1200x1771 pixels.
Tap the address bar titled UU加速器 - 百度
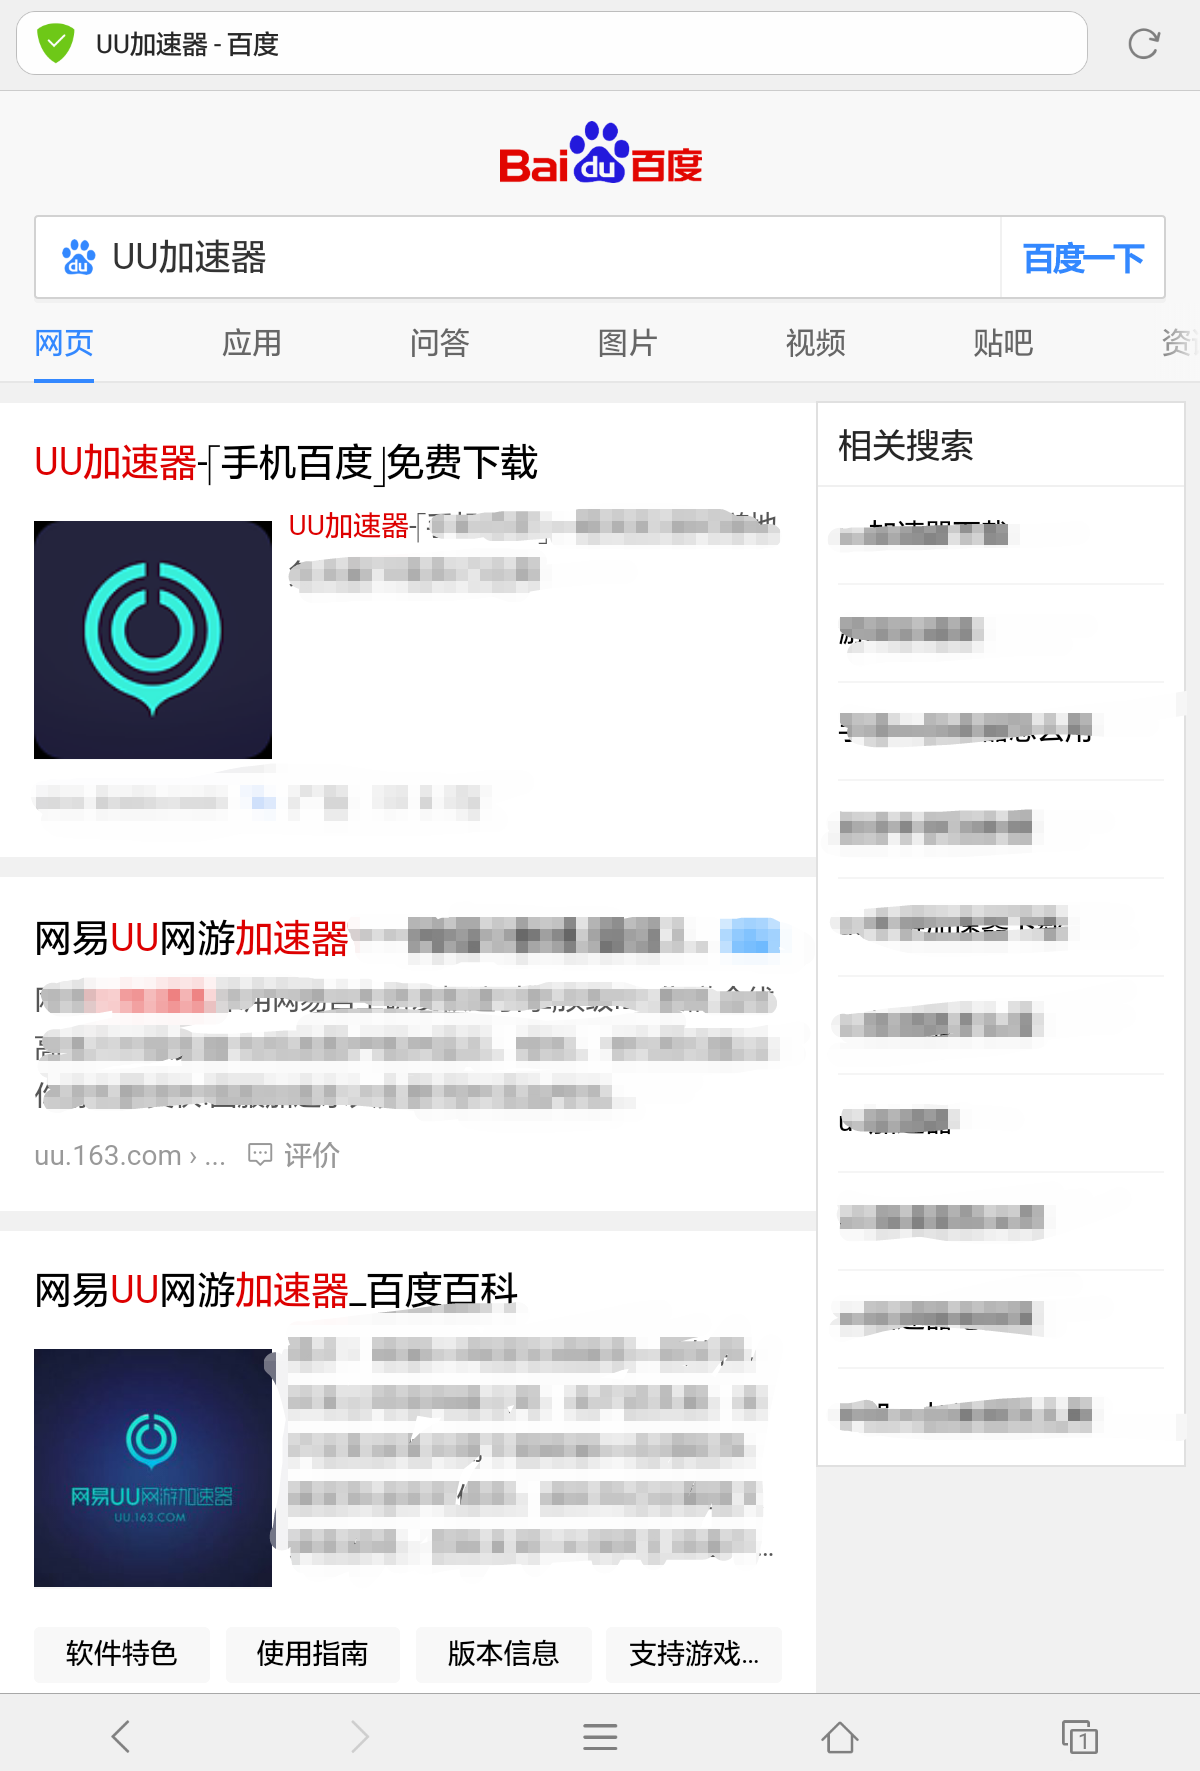[x=552, y=43]
